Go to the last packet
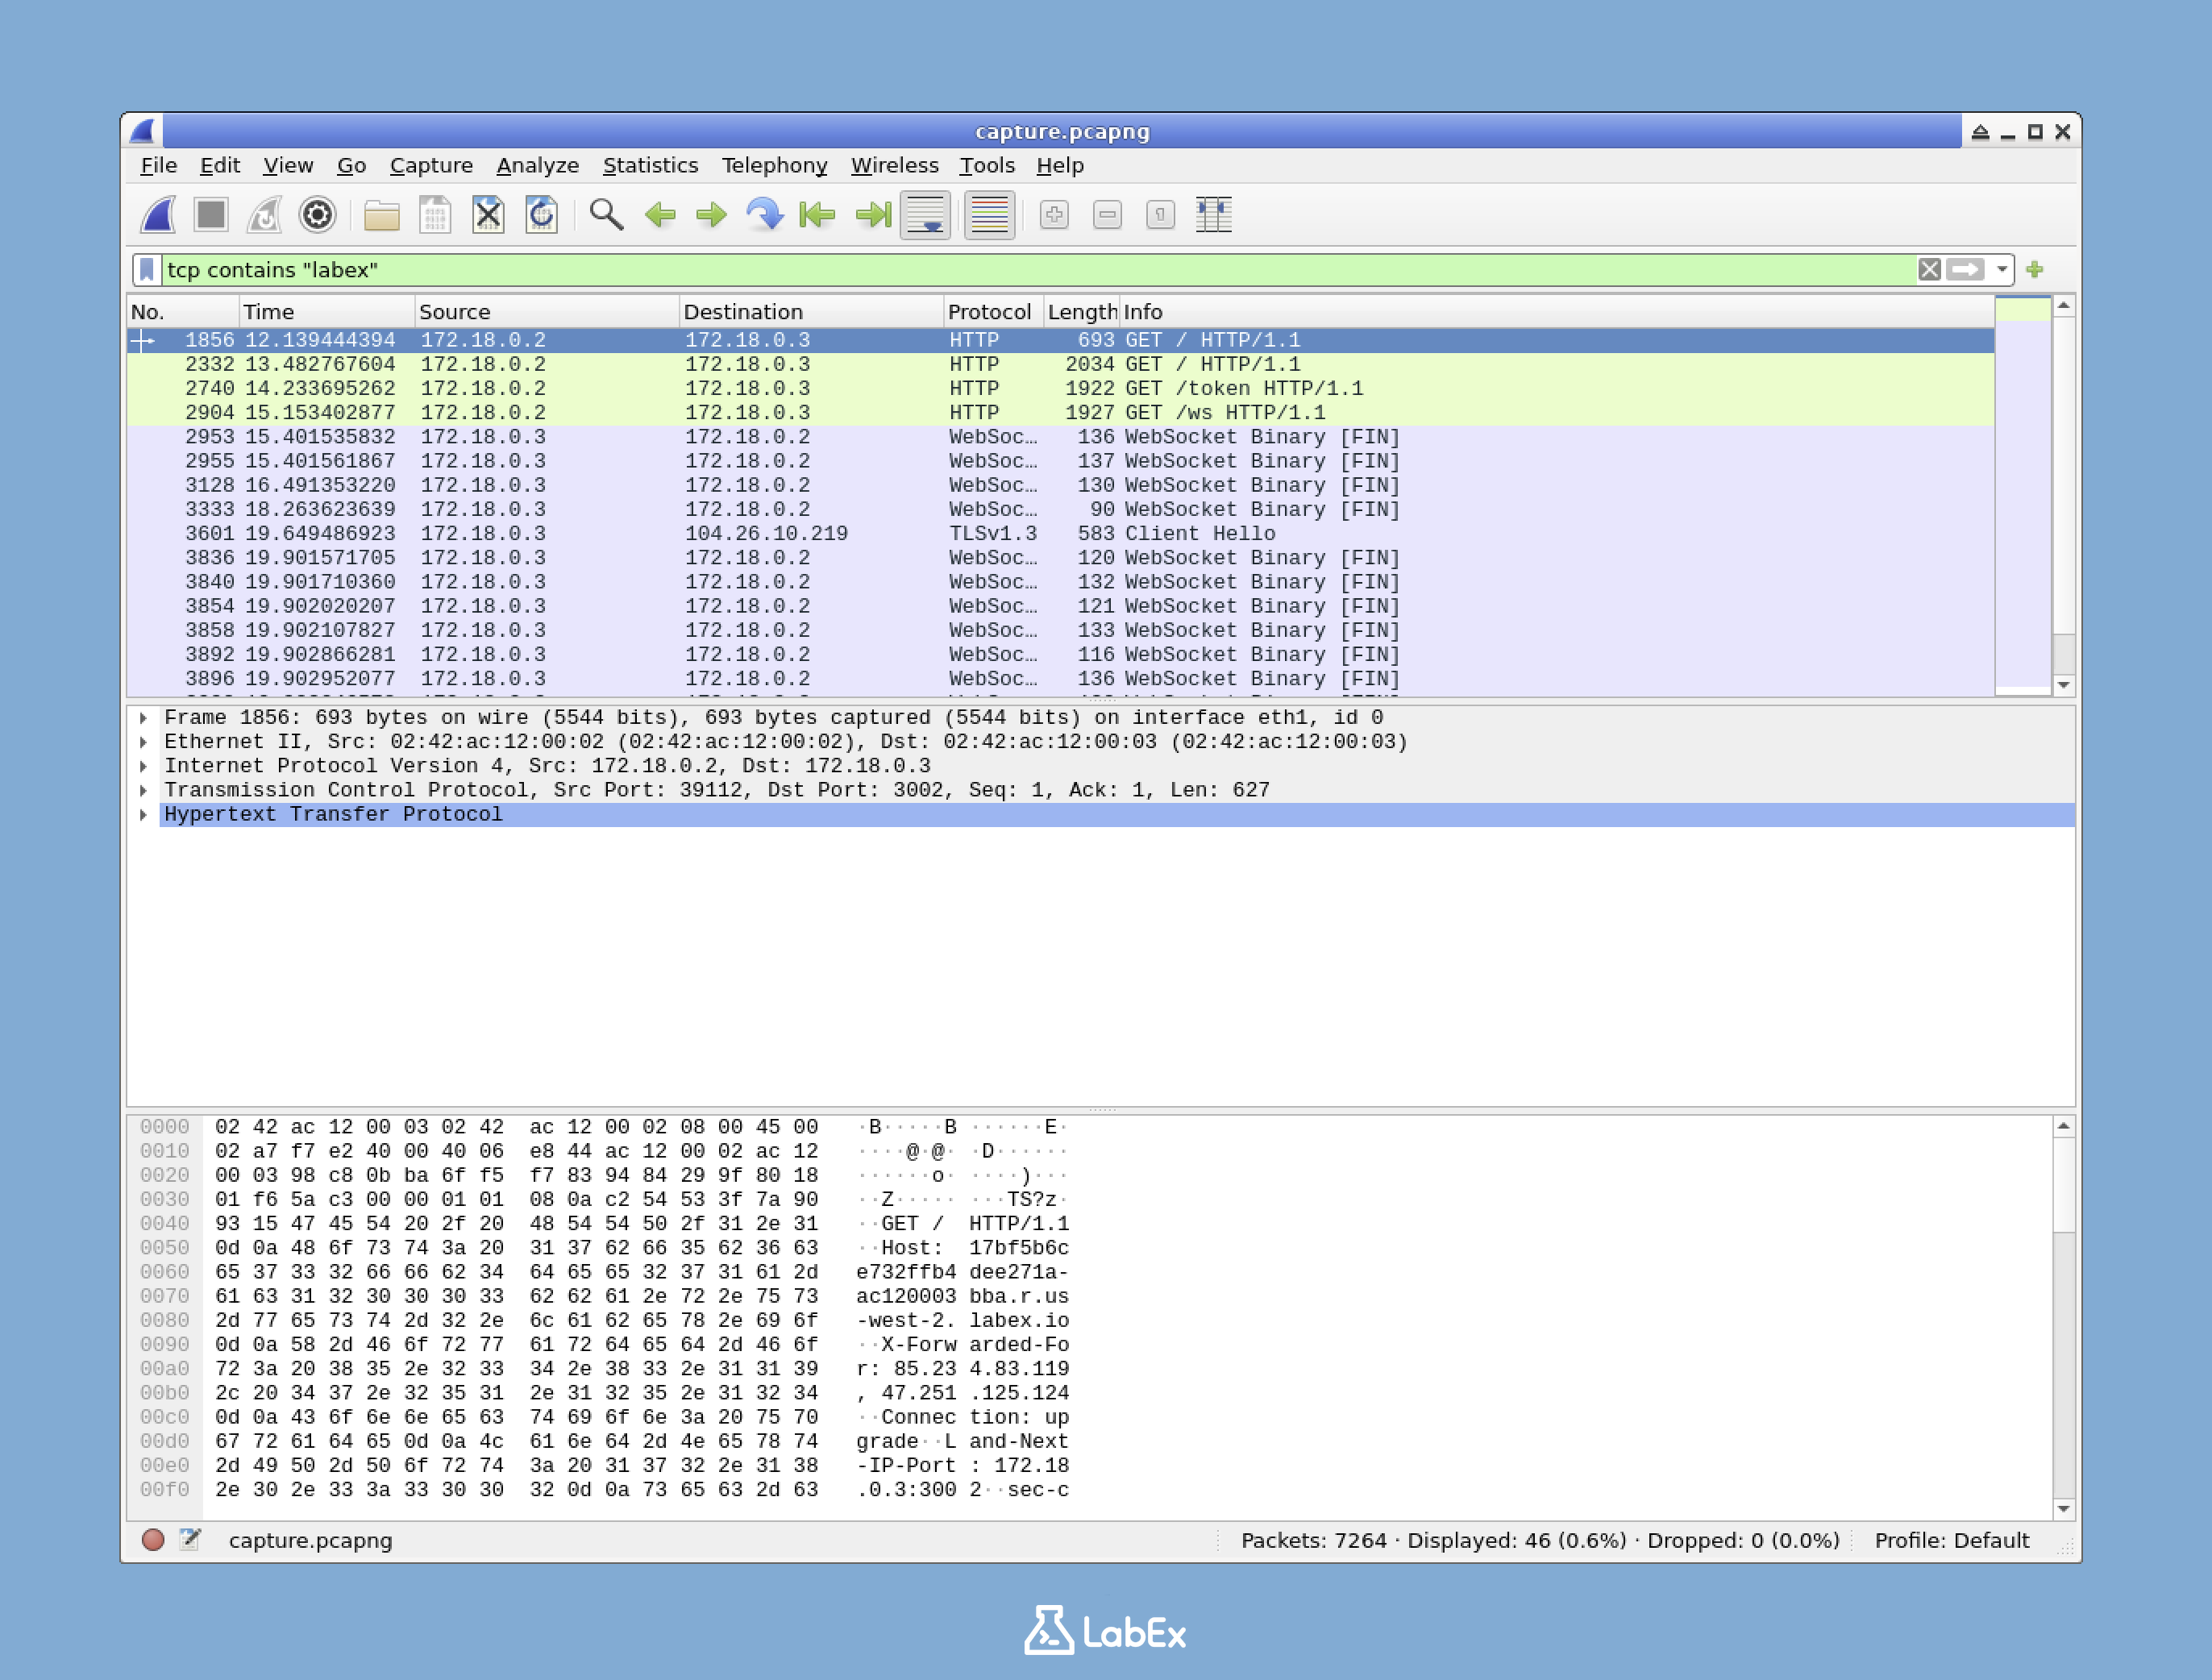Image resolution: width=2212 pixels, height=1680 pixels. click(x=871, y=214)
